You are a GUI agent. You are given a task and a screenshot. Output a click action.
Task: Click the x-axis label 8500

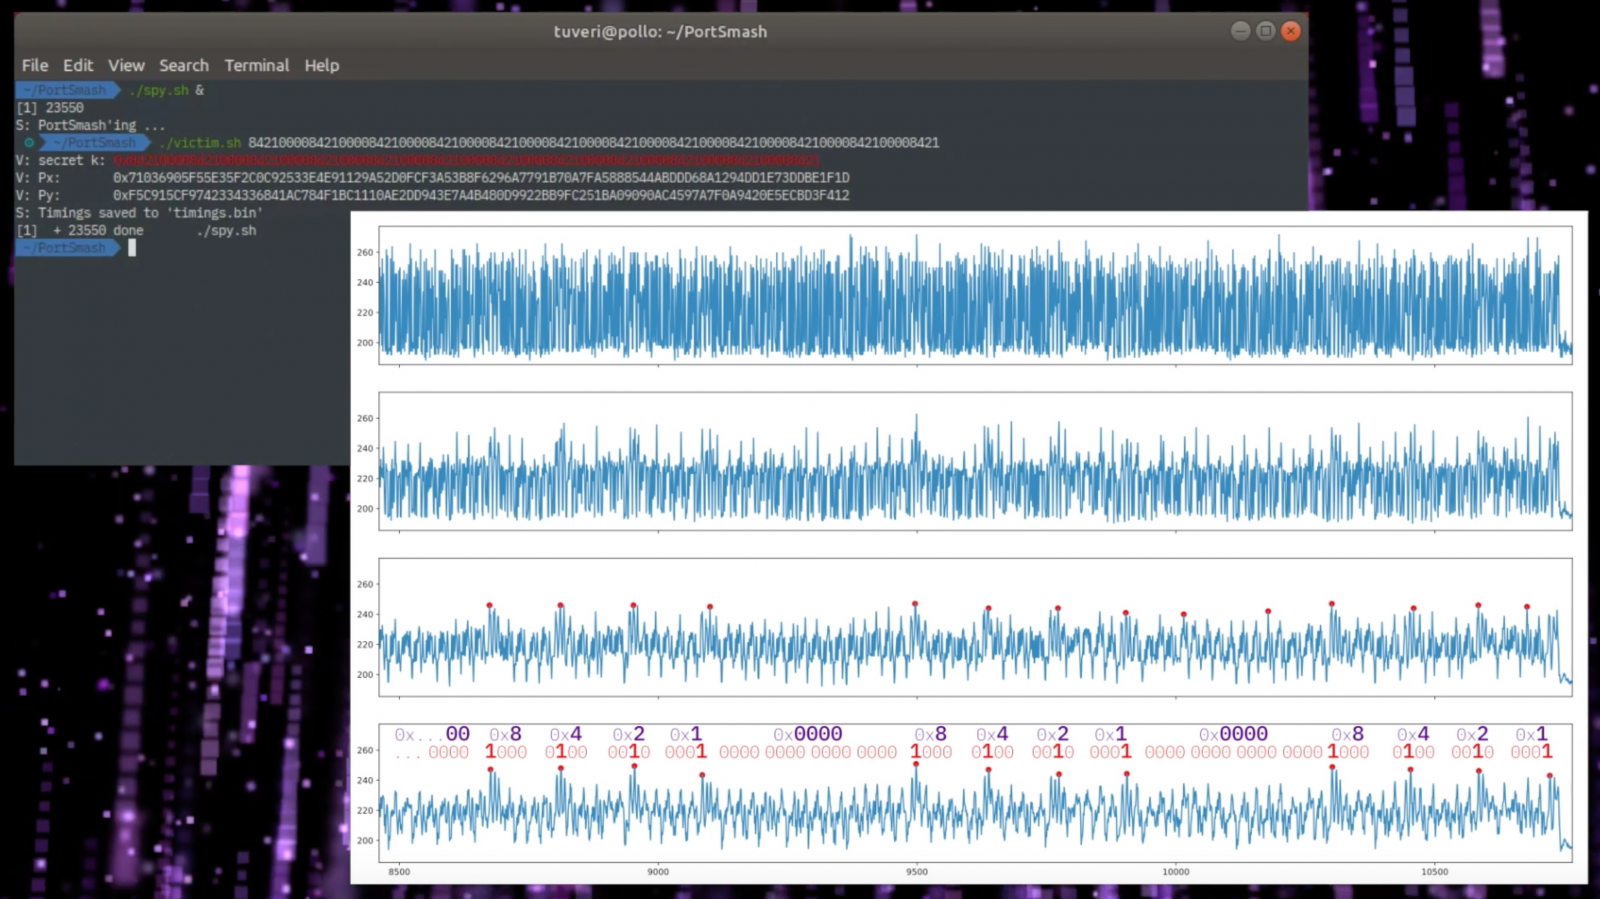(399, 872)
